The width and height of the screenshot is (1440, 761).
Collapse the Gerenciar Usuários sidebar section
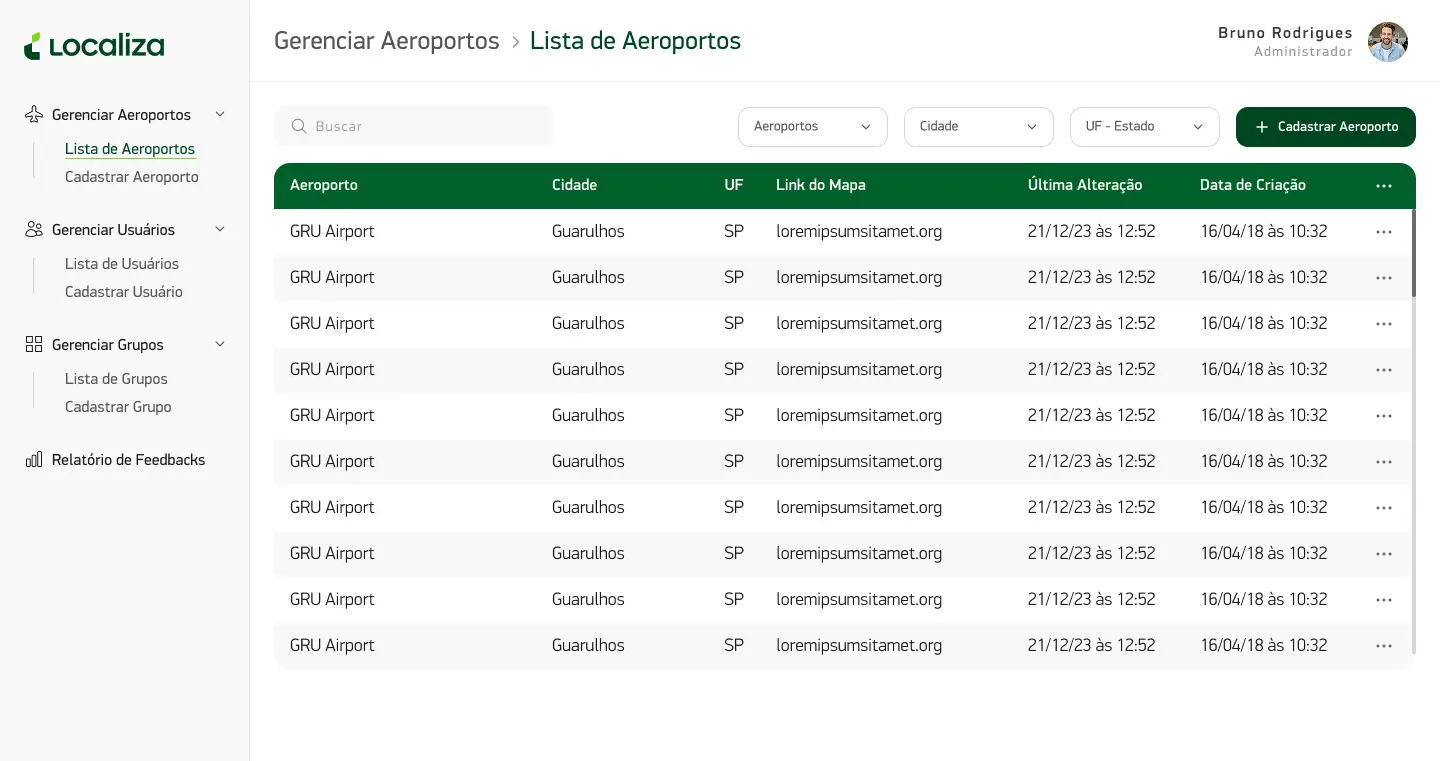(220, 229)
